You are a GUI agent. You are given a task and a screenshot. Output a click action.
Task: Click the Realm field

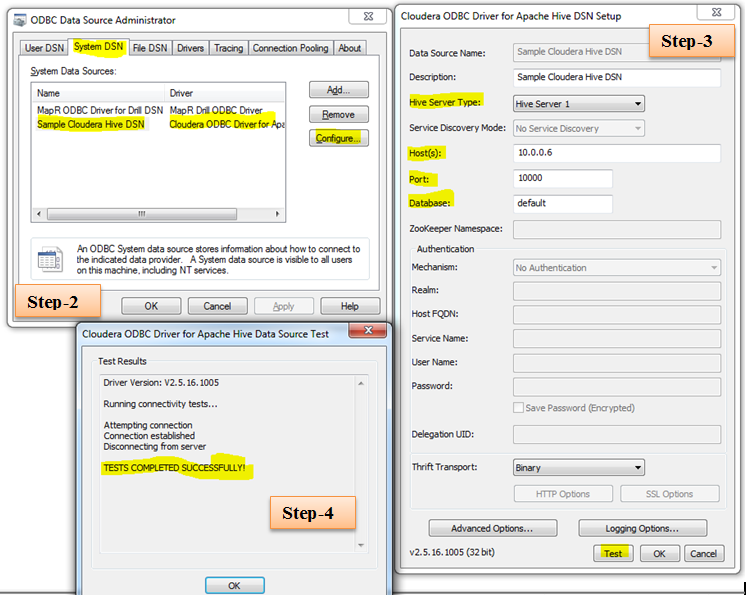tap(617, 290)
